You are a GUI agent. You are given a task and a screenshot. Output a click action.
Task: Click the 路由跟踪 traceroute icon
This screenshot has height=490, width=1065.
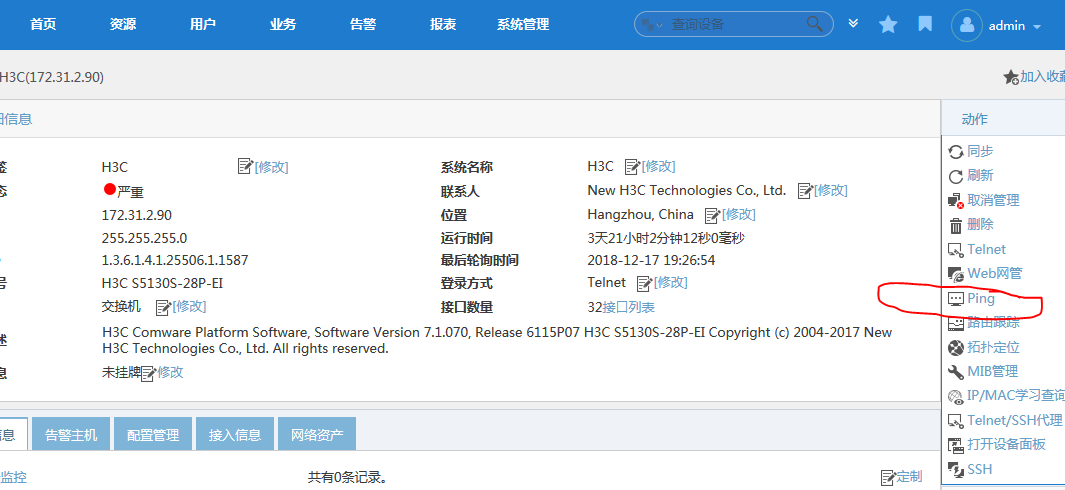956,323
